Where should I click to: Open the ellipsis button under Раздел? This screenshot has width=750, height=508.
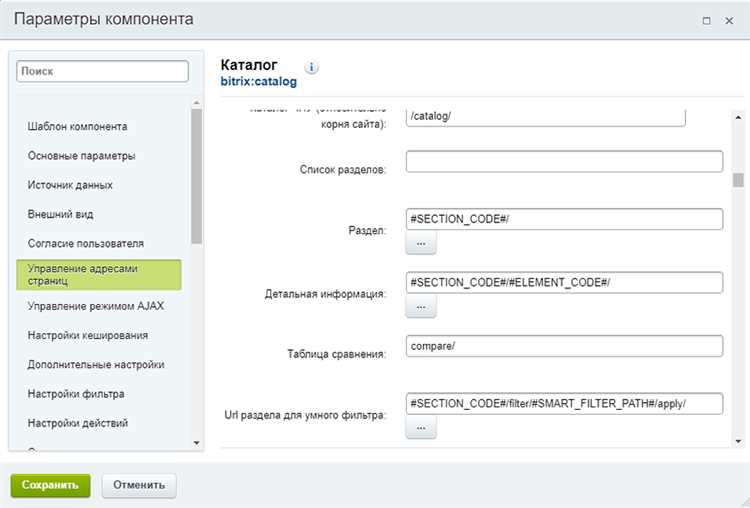point(421,243)
